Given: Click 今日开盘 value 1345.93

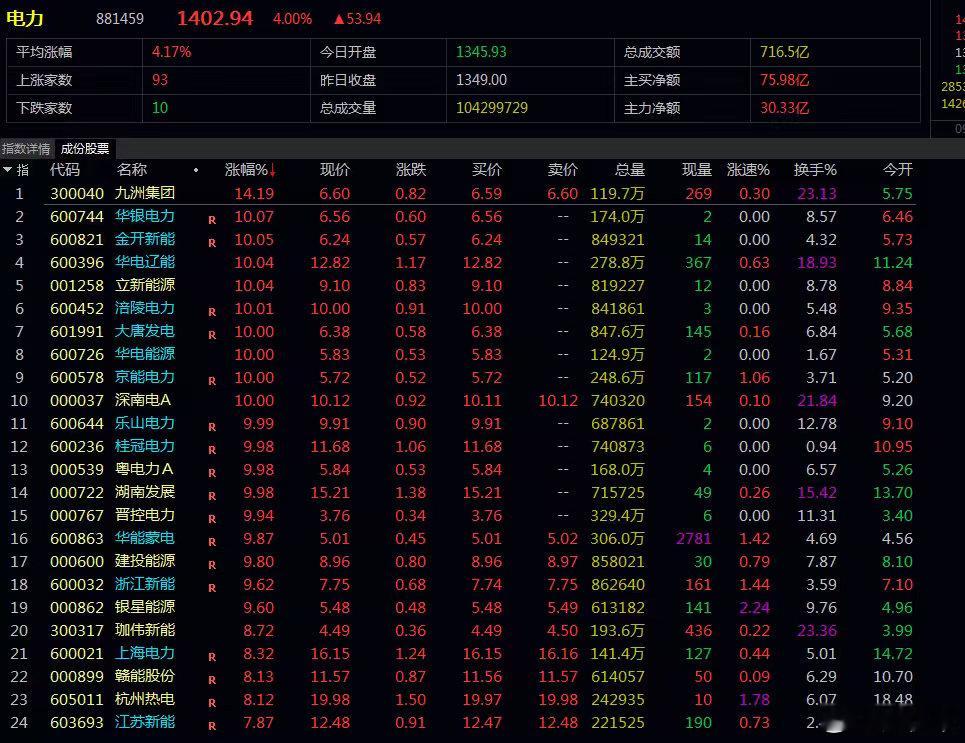Looking at the screenshot, I should [x=481, y=52].
